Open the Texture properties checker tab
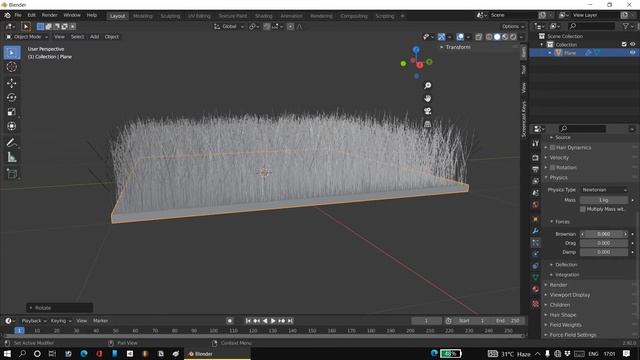The width and height of the screenshot is (640, 360). pyautogui.click(x=535, y=304)
